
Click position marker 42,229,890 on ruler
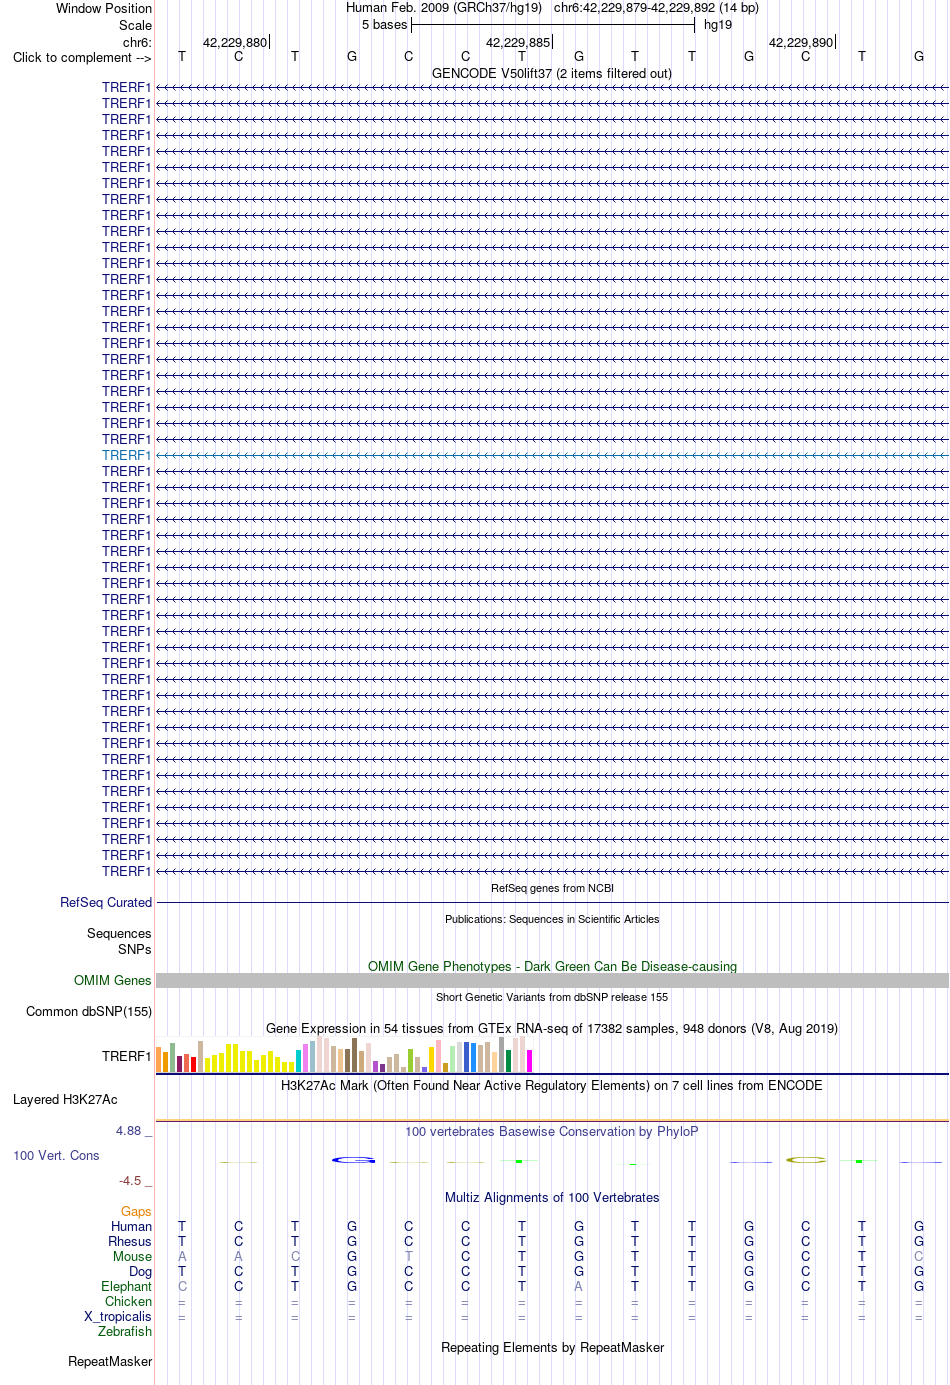click(801, 42)
